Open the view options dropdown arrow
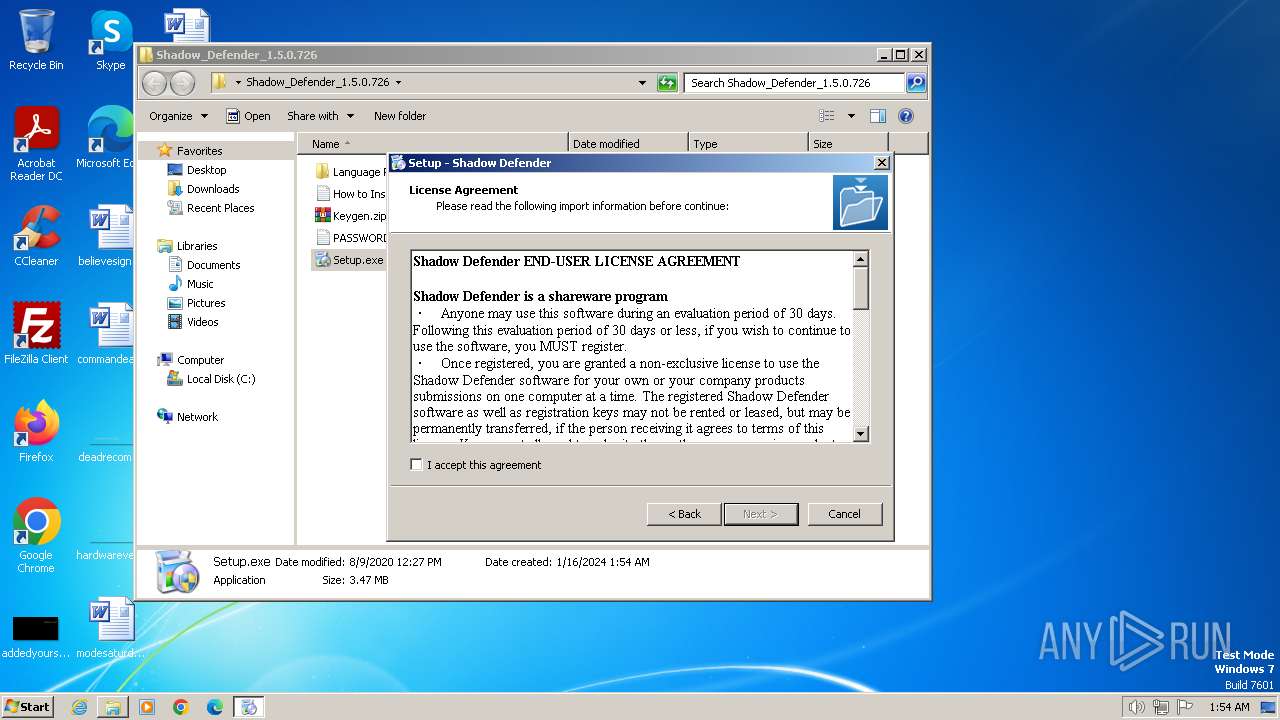The height and width of the screenshot is (720, 1280). point(851,116)
